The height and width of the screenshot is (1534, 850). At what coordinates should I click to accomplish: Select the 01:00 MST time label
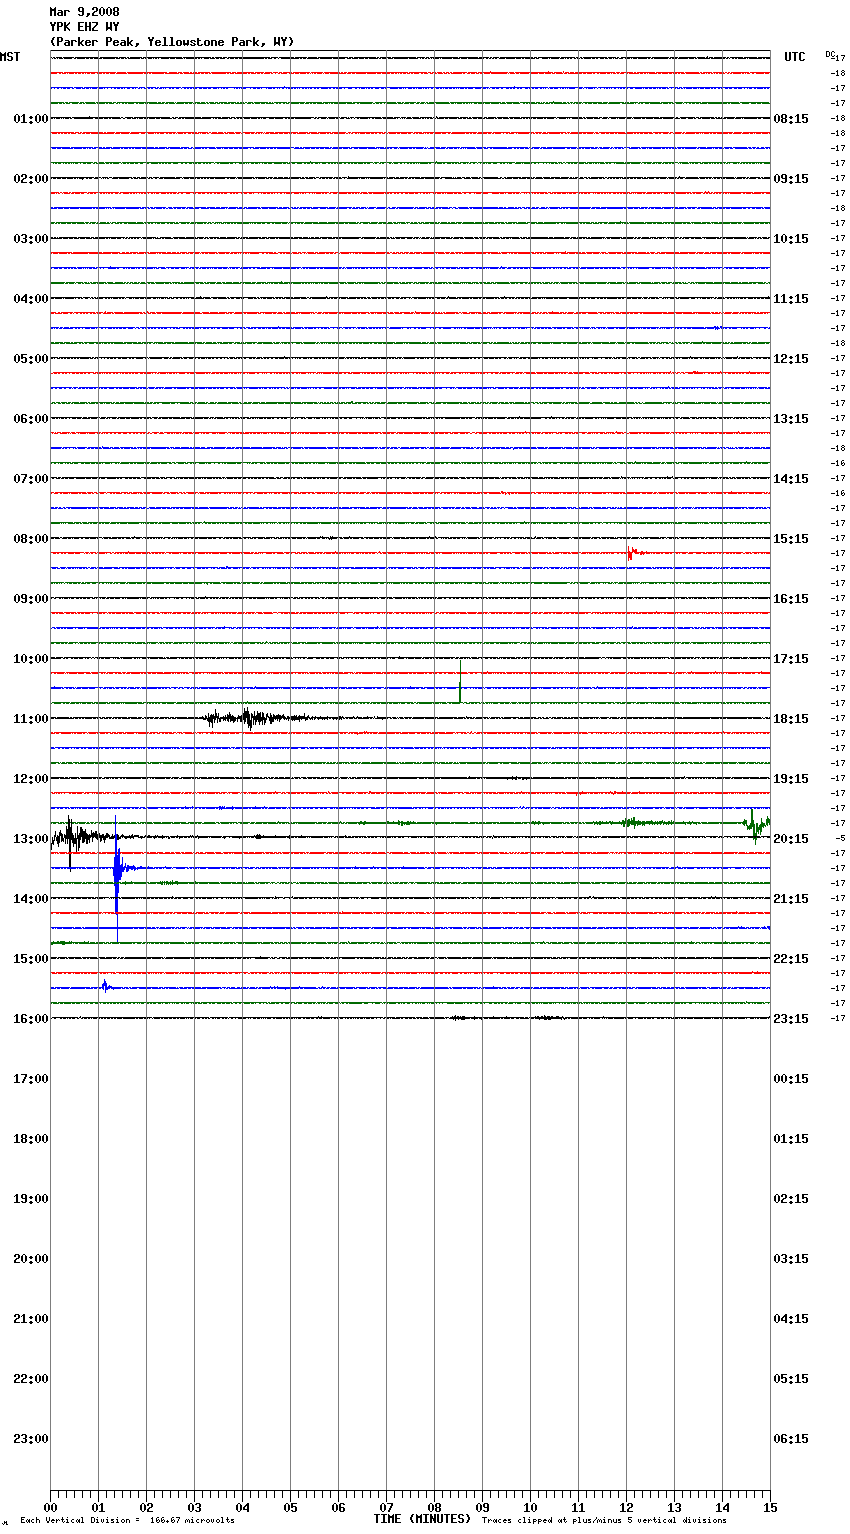[31, 118]
